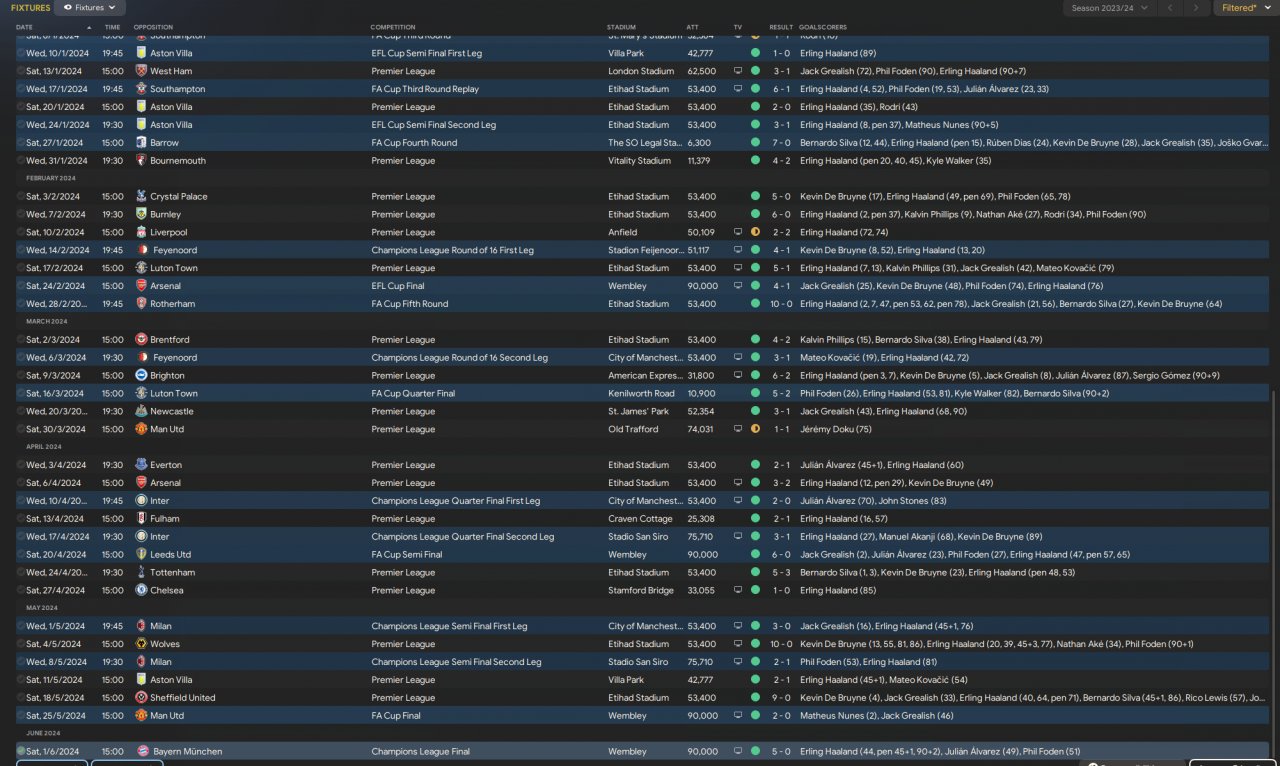Tick the row circle for Sat 24/2/2024 Arsenal
Viewport: 1280px width, 766px height.
point(21,286)
